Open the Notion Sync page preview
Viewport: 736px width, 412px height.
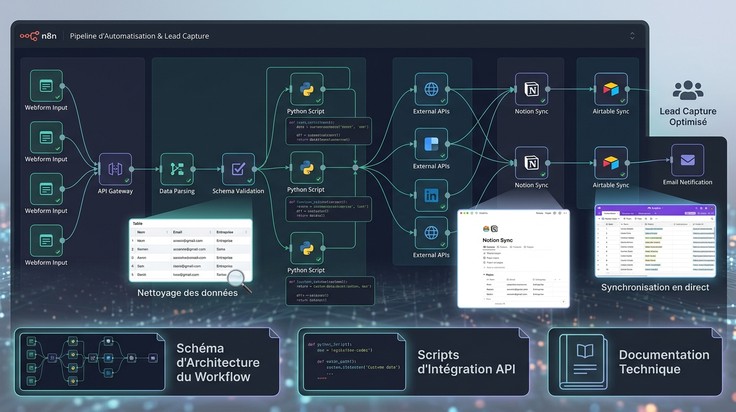[x=514, y=259]
